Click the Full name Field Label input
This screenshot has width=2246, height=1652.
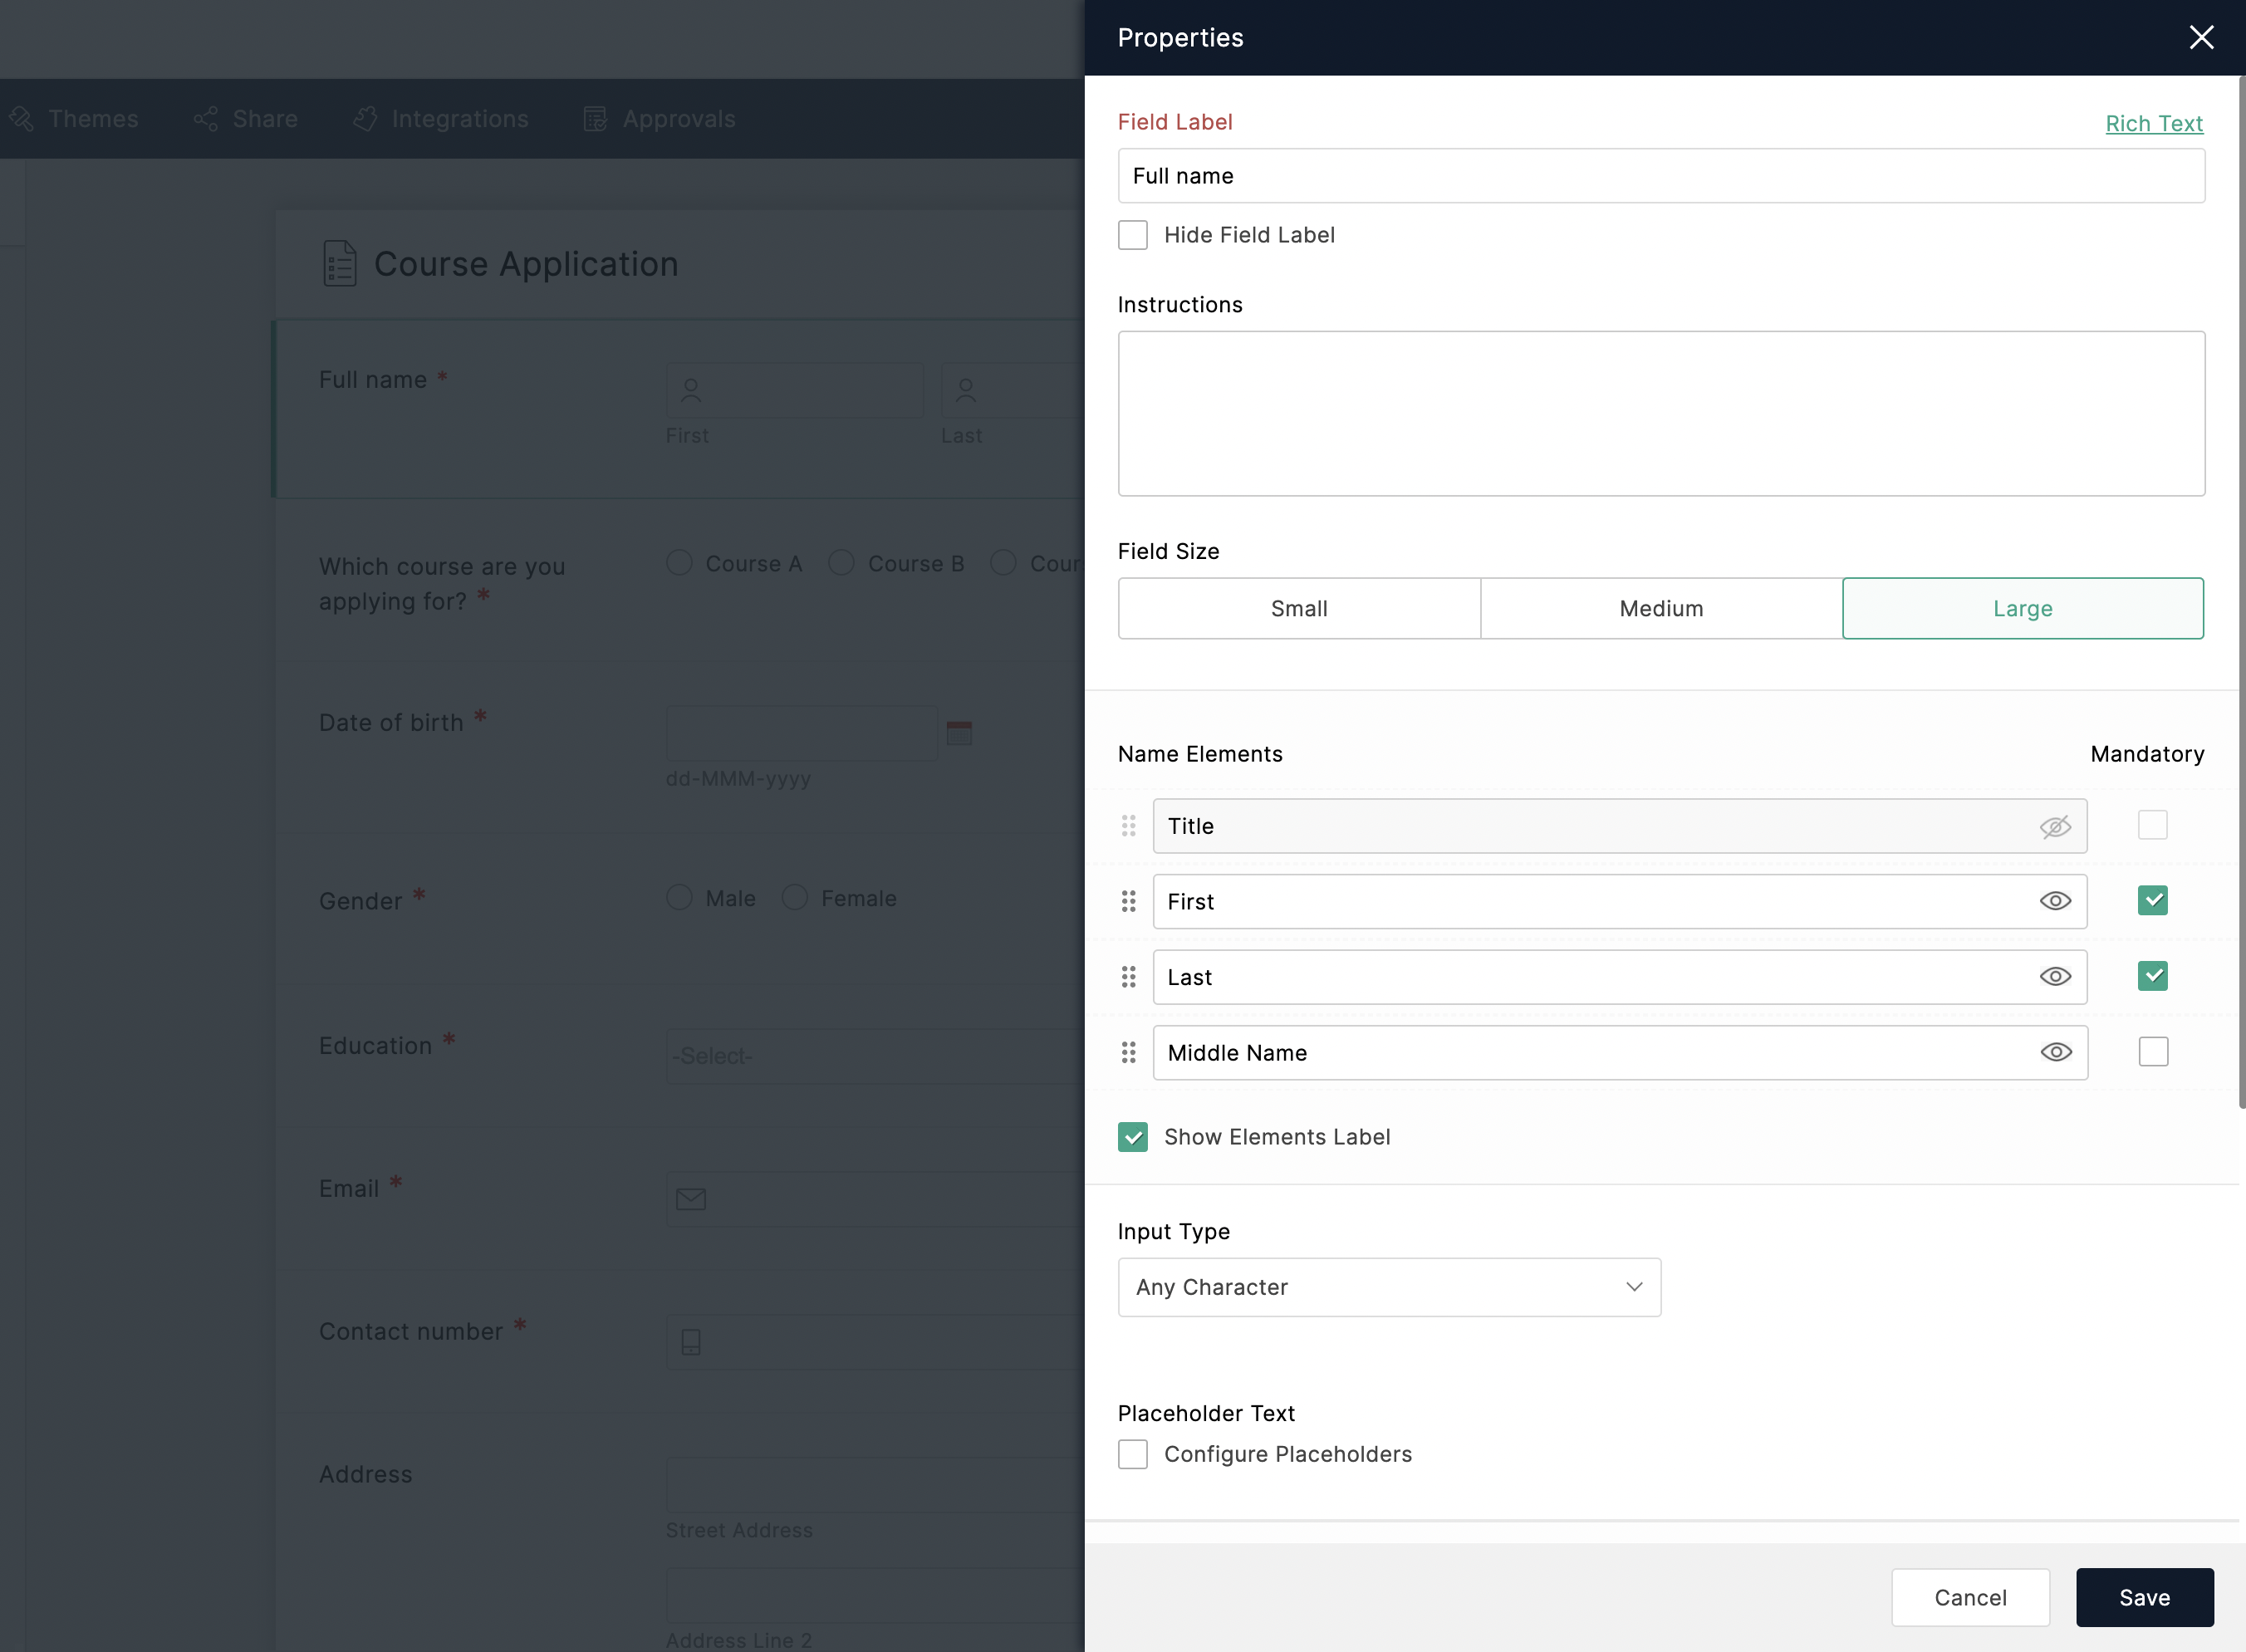1662,174
